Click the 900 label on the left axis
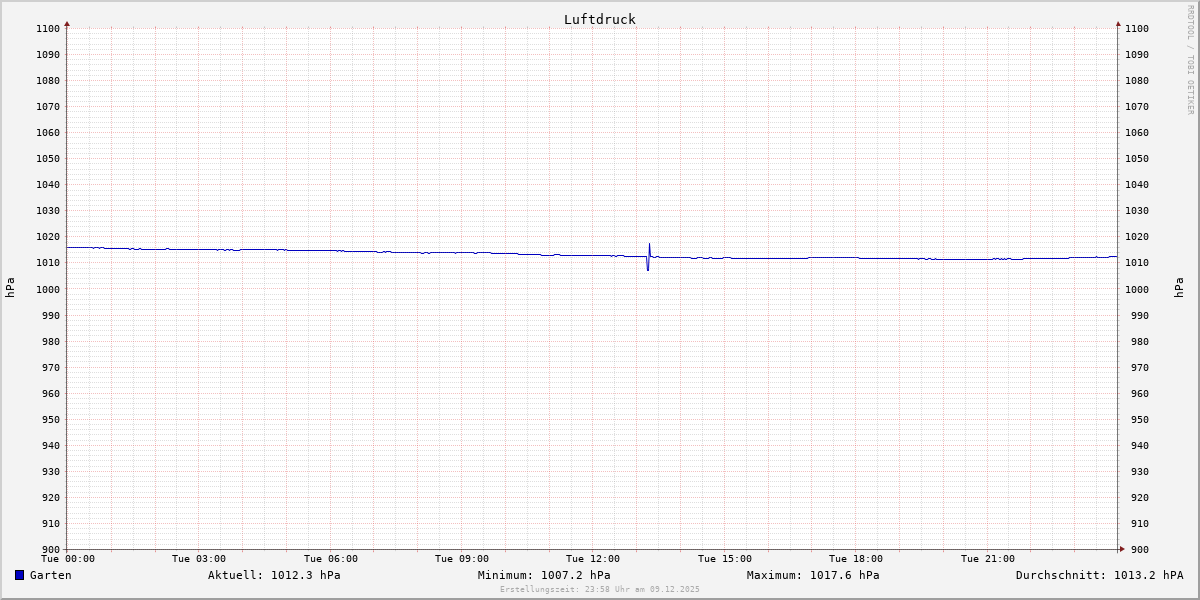The height and width of the screenshot is (600, 1200). pyautogui.click(x=51, y=550)
